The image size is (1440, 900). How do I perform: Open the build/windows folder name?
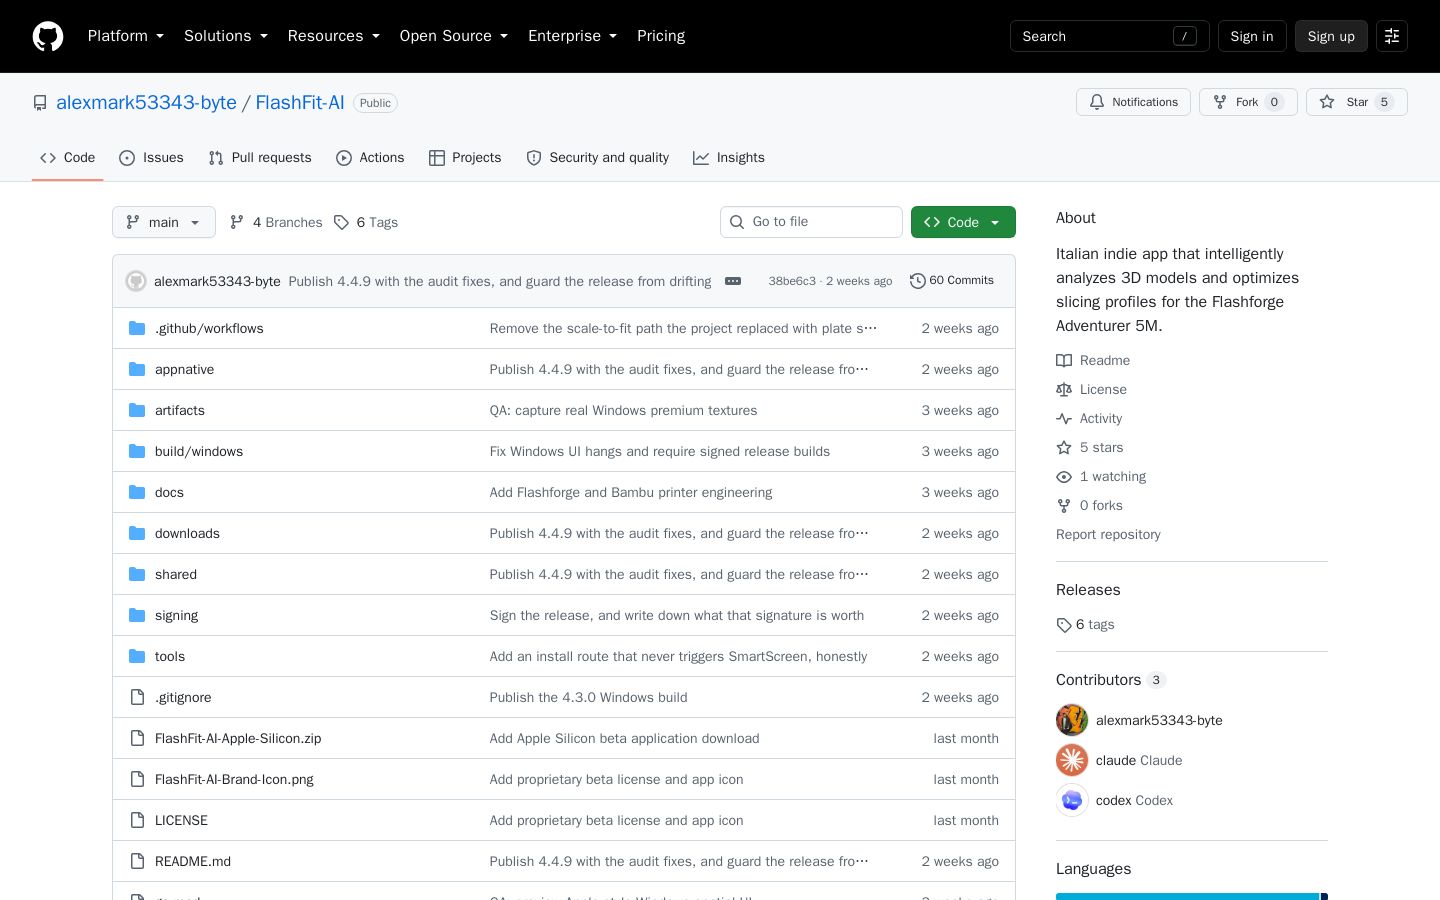tap(199, 451)
